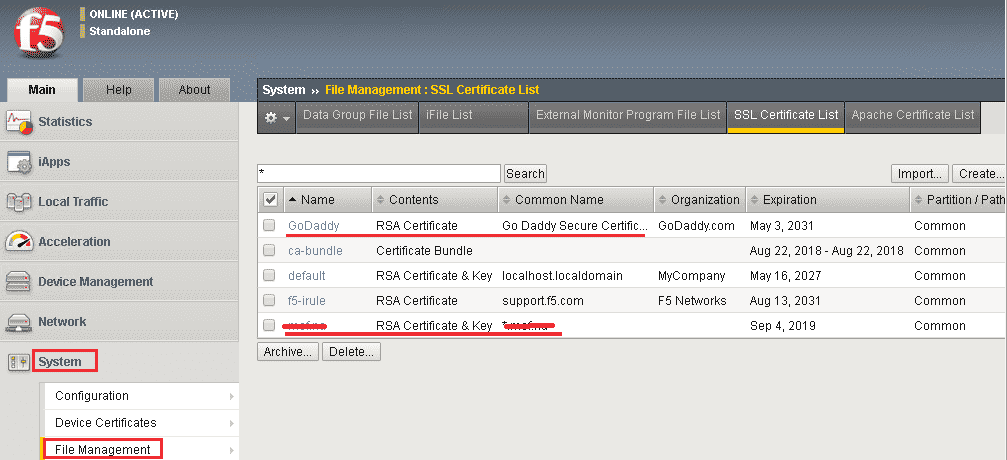Viewport: 1007px width, 460px height.
Task: Sort by Name column arrow
Action: [x=292, y=200]
